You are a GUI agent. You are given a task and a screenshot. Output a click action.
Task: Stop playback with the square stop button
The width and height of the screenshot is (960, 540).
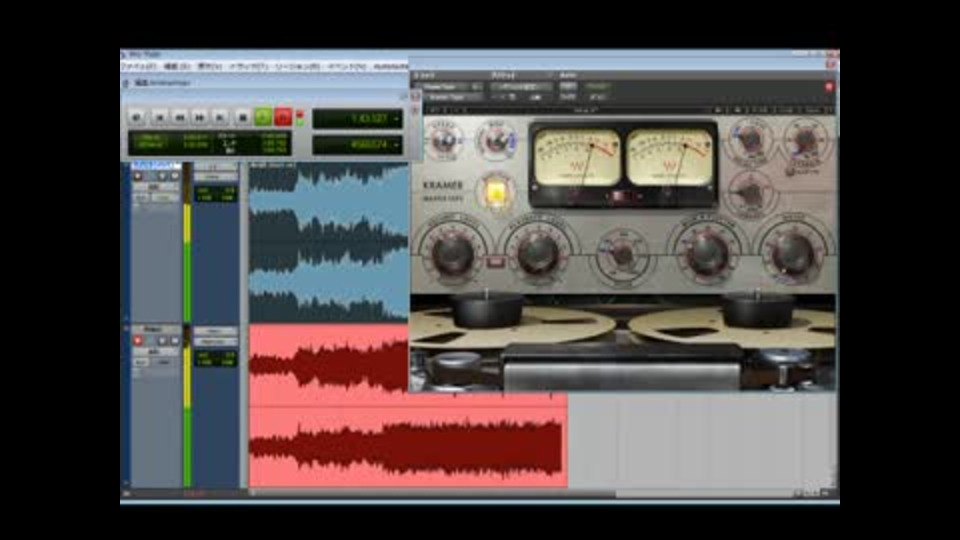(x=242, y=116)
